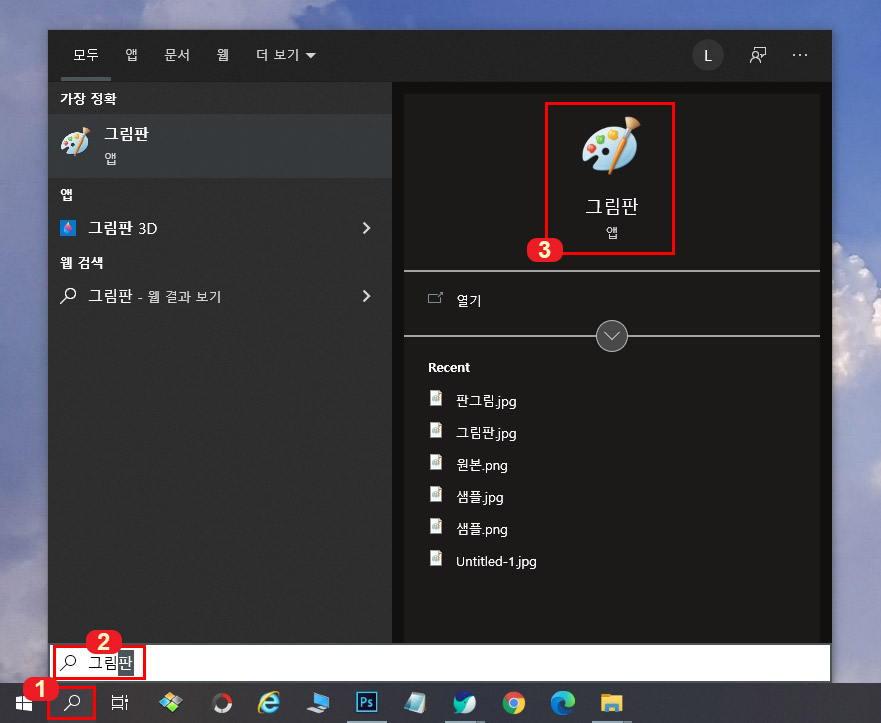Launch the colorful diamond tiles taskbar app
Image resolution: width=881 pixels, height=723 pixels.
point(171,702)
